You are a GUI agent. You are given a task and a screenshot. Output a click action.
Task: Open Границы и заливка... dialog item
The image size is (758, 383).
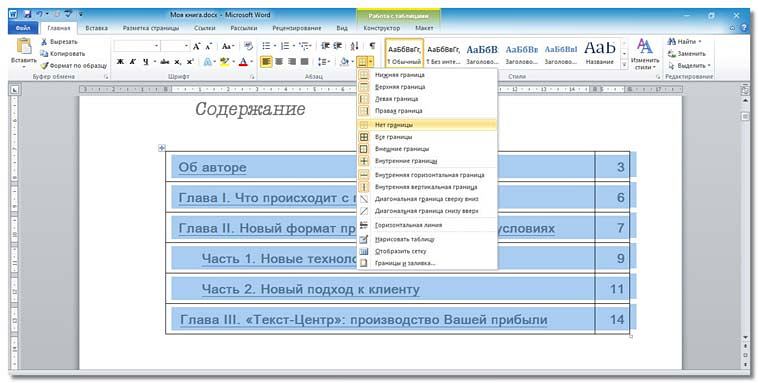pos(427,263)
